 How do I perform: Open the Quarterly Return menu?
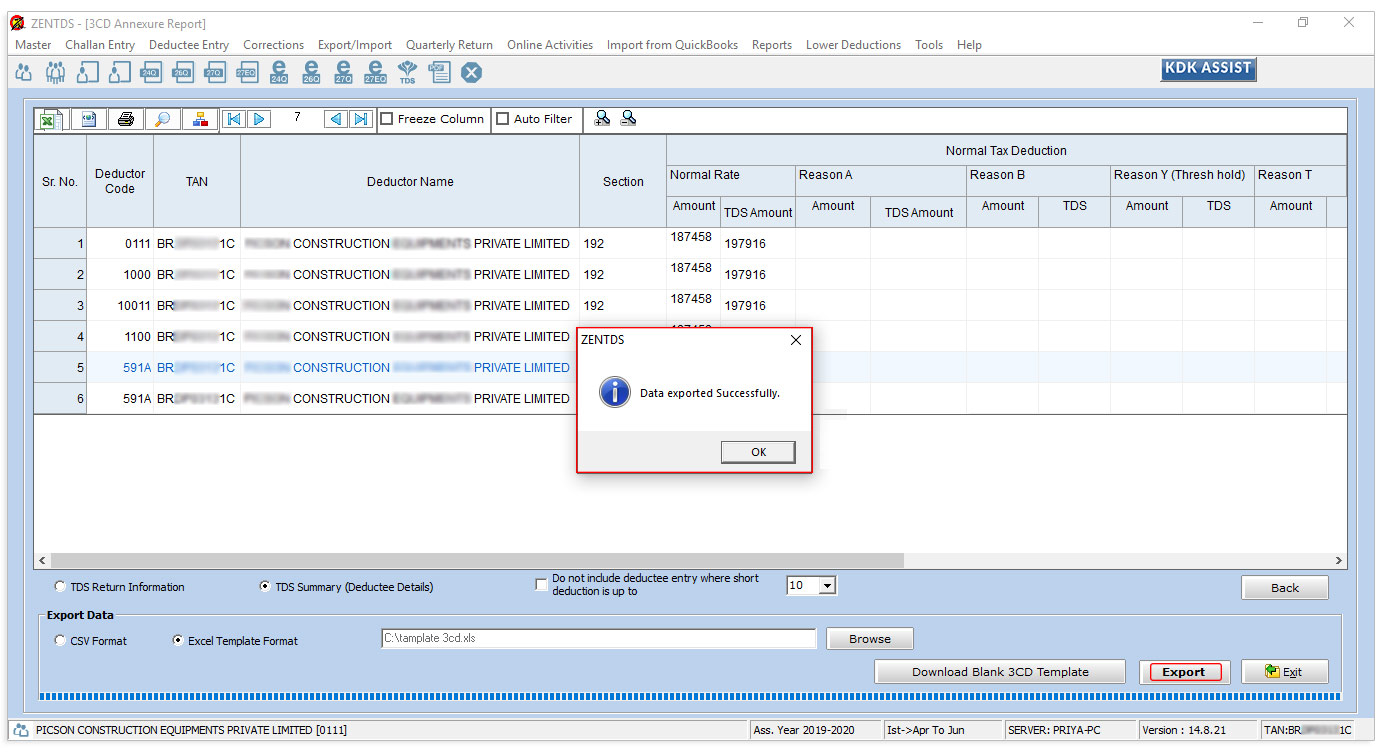pyautogui.click(x=449, y=45)
